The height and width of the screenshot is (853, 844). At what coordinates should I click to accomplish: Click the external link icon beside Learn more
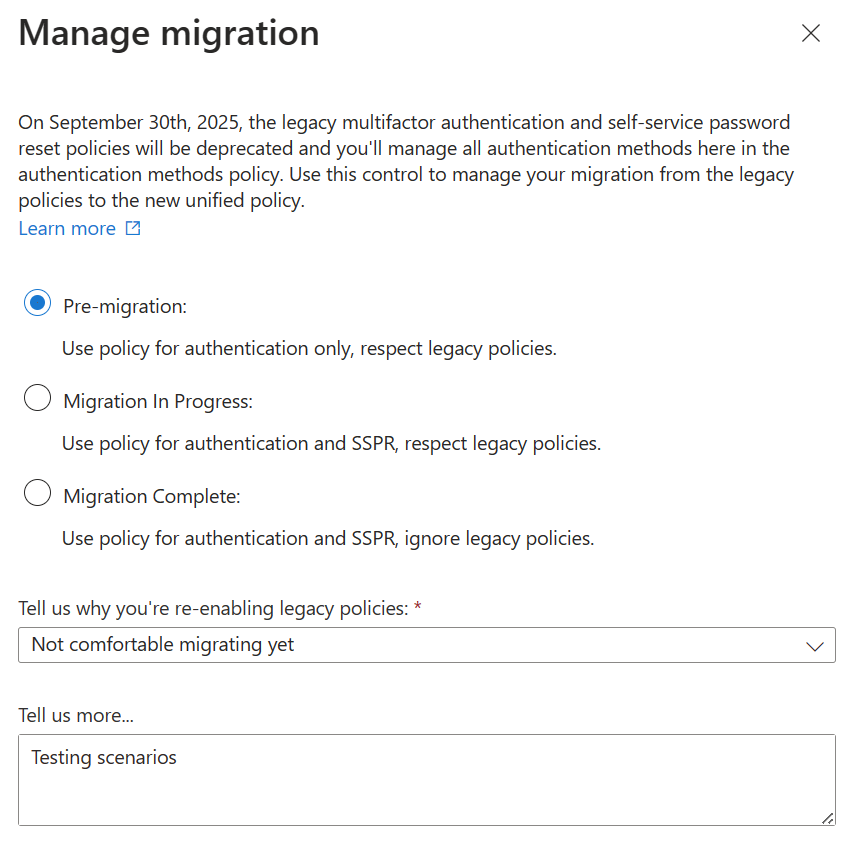coord(132,229)
